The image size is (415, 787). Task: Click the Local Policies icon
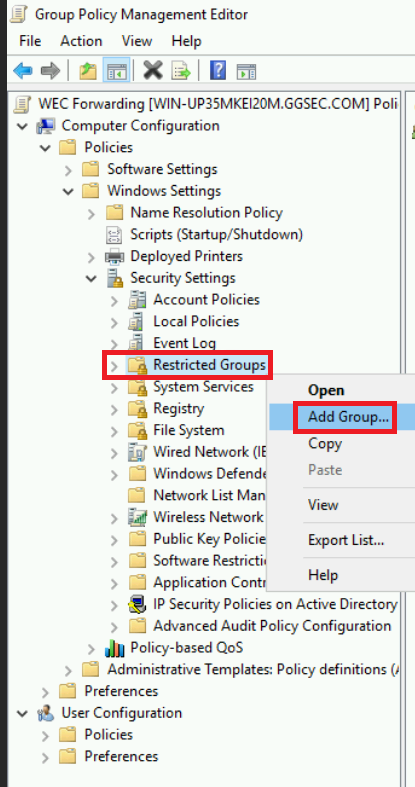[137, 322]
